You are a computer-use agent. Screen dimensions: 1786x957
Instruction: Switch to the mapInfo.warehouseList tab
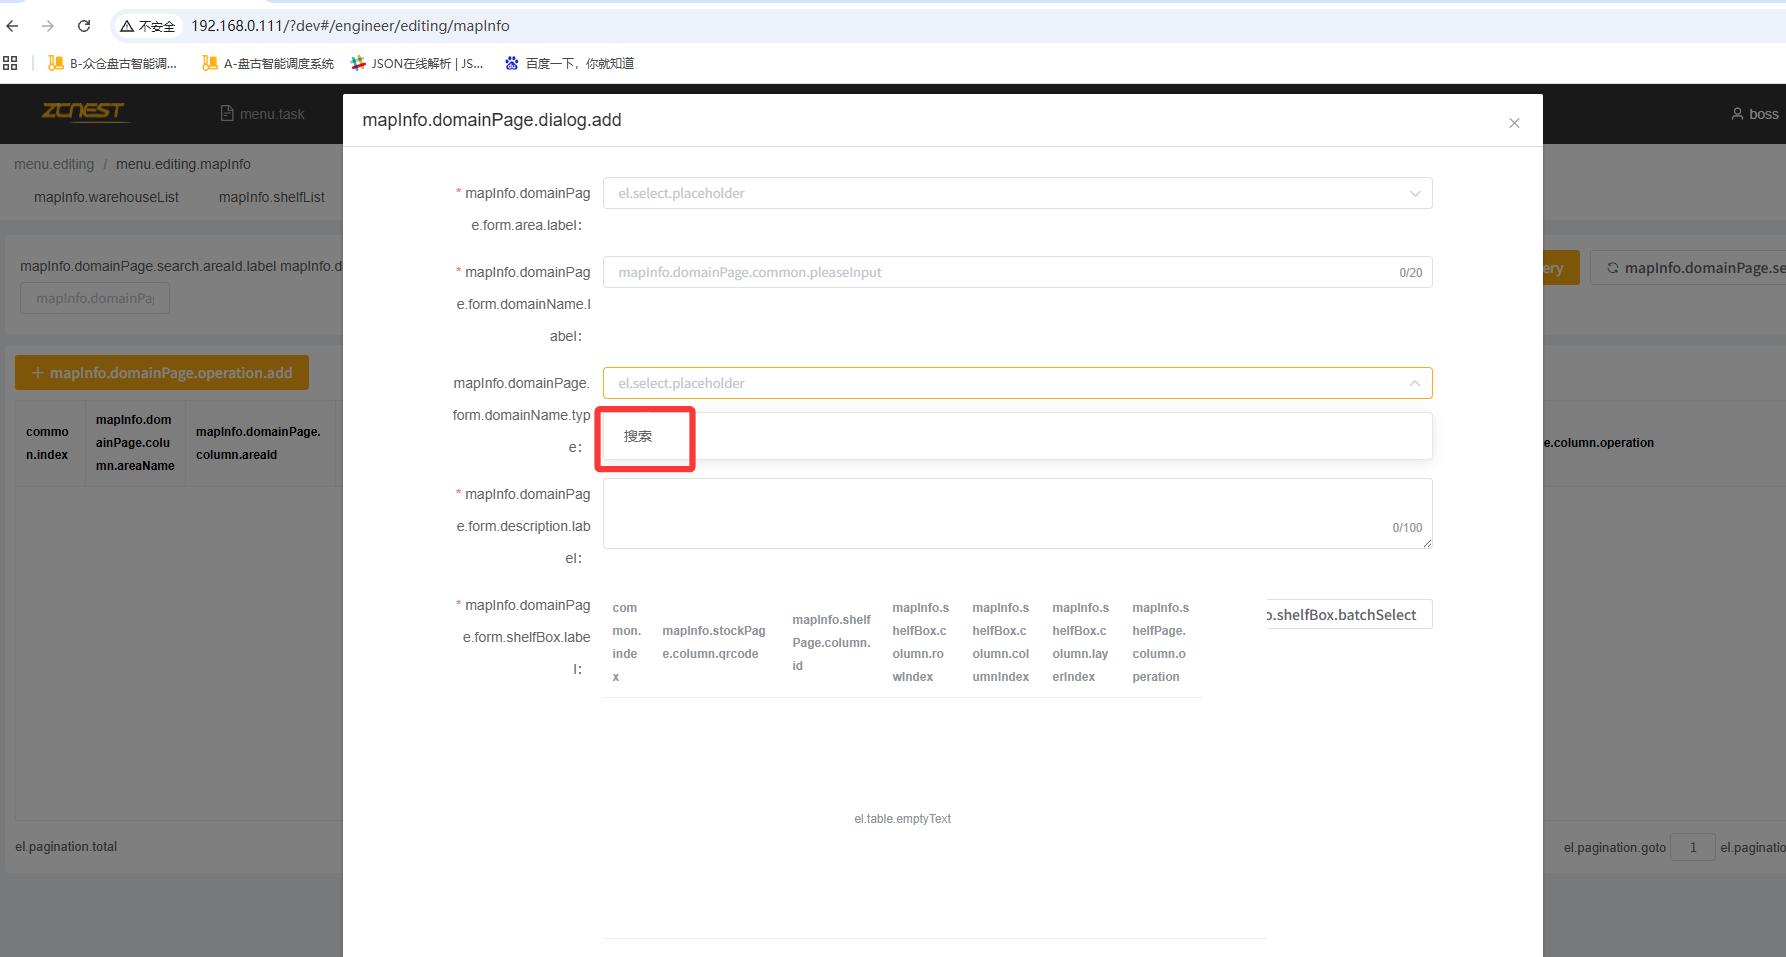point(106,197)
